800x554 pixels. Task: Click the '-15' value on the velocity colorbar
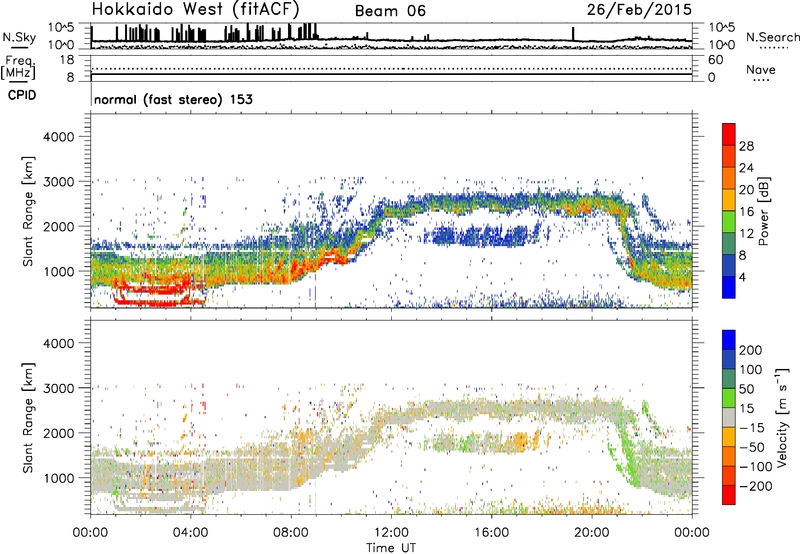coord(752,427)
